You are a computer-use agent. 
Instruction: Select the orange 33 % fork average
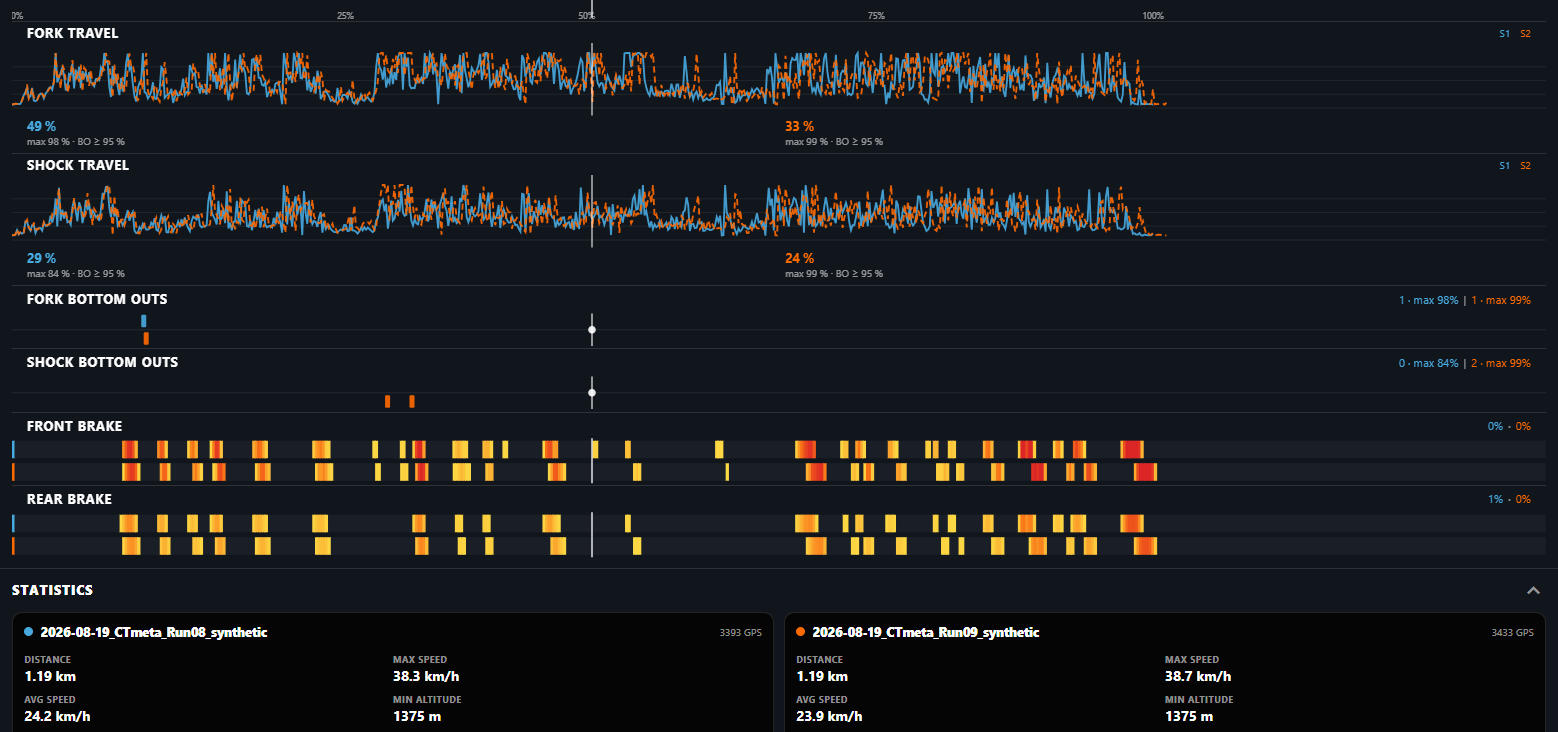[799, 126]
